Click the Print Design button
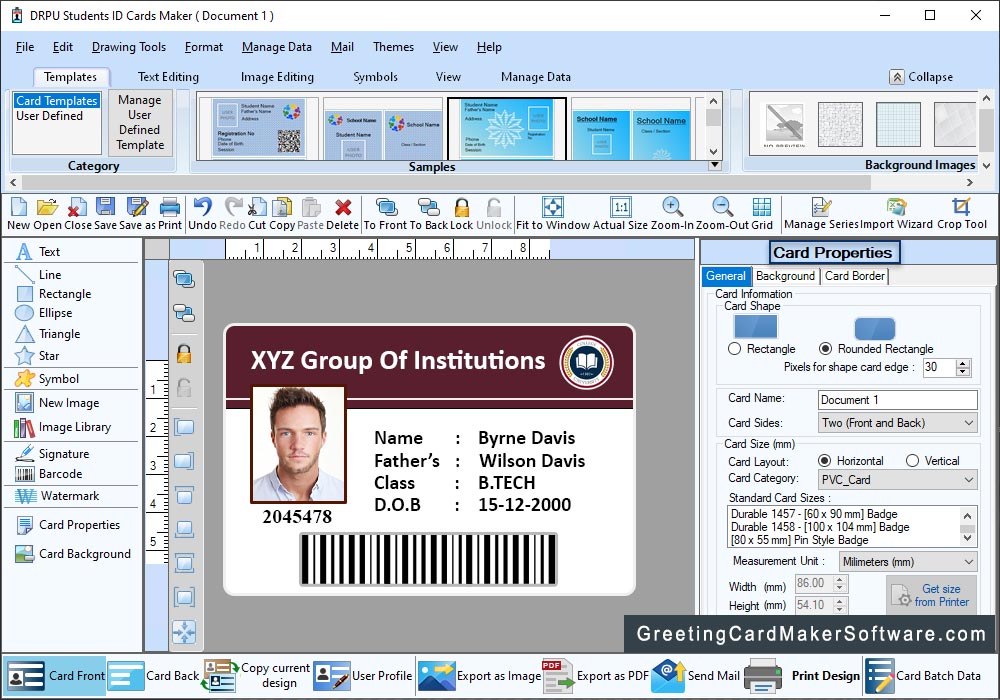Screen dimensions: 1000x700 coord(802,676)
